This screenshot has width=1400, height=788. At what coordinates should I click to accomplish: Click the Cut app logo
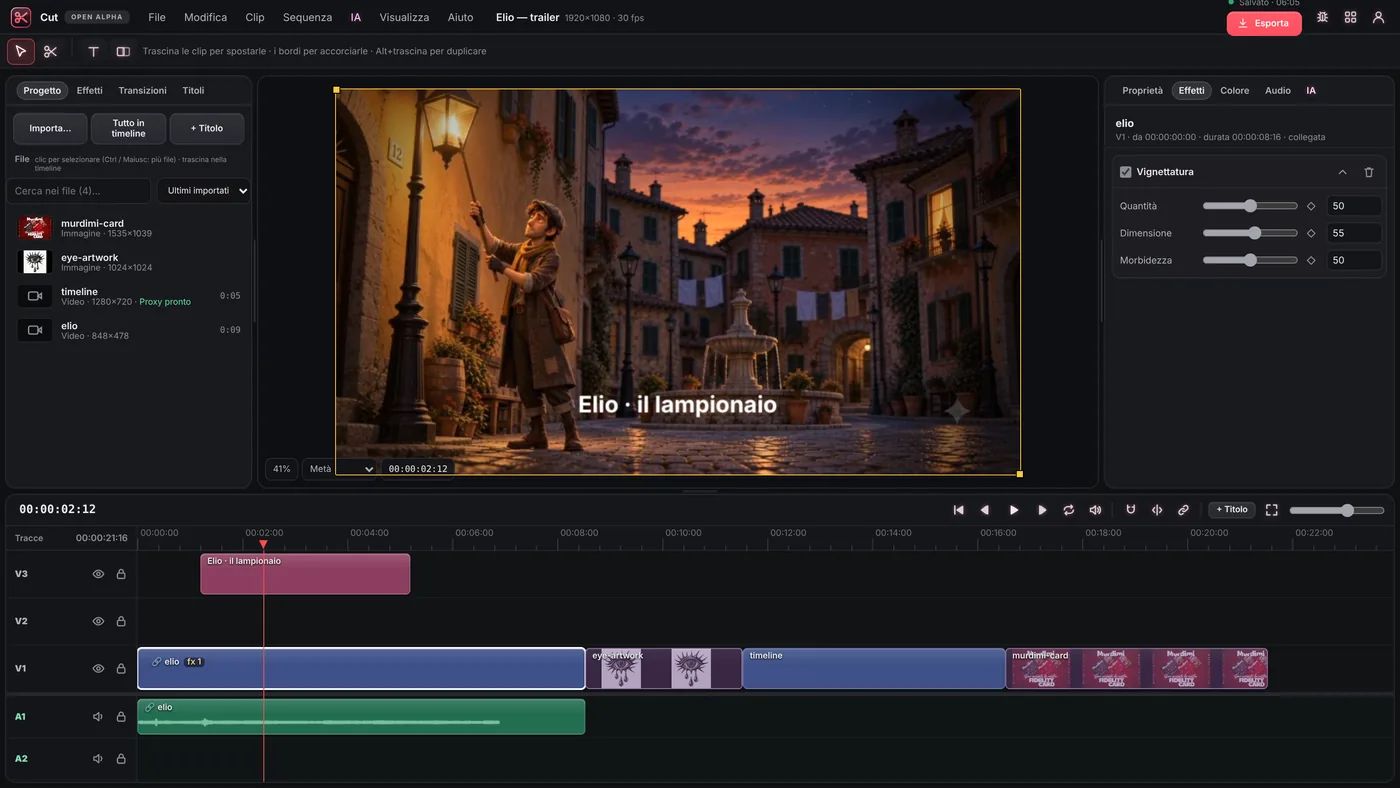(x=21, y=17)
